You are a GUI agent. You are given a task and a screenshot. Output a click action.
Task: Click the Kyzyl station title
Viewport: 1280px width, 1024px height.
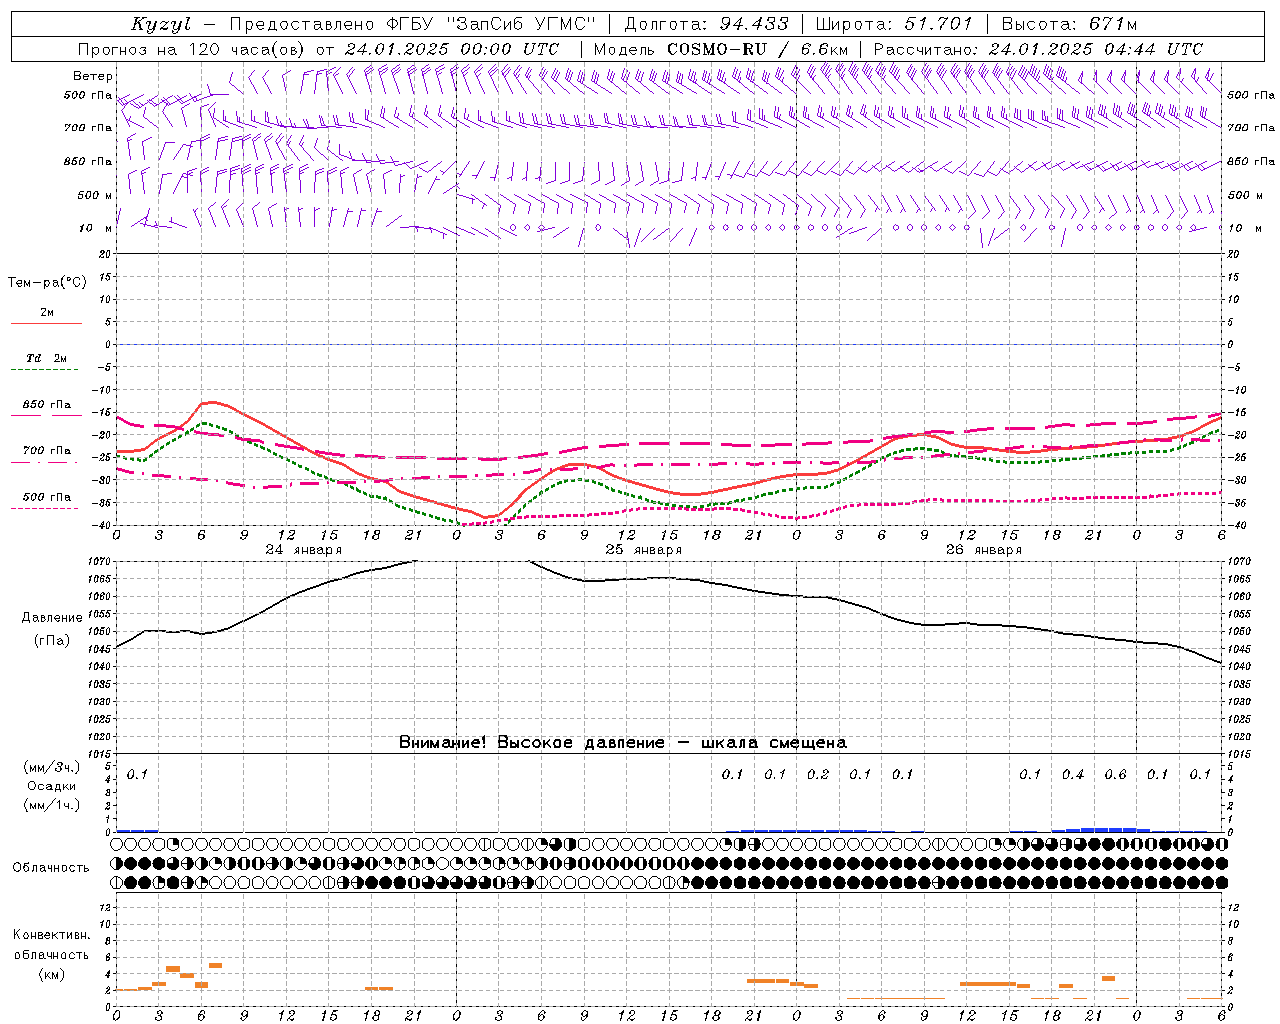pyautogui.click(x=161, y=24)
